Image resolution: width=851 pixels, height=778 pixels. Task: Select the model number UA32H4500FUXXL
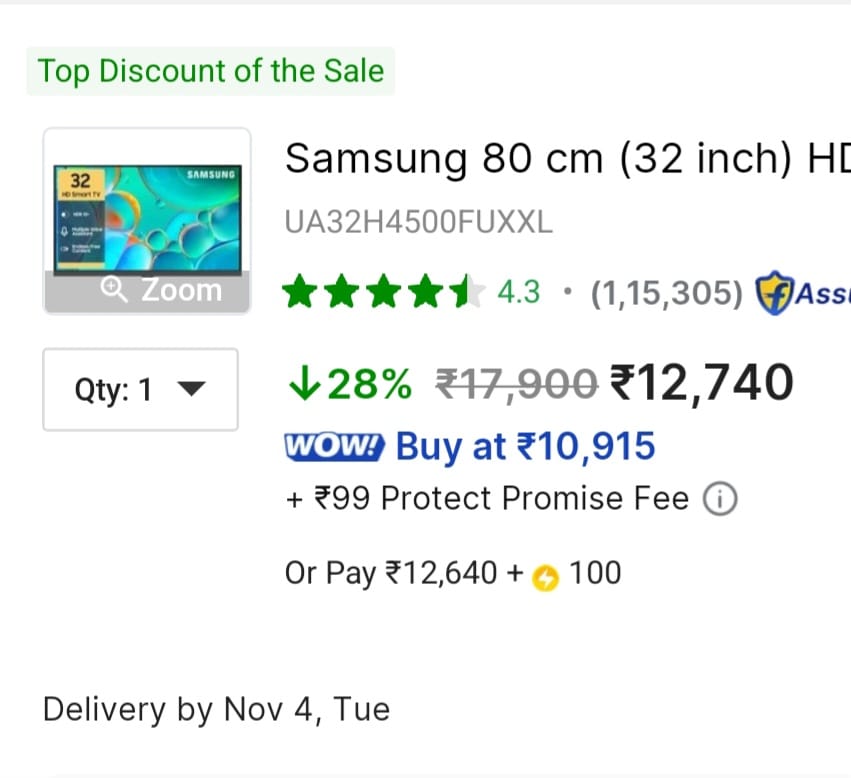(418, 223)
